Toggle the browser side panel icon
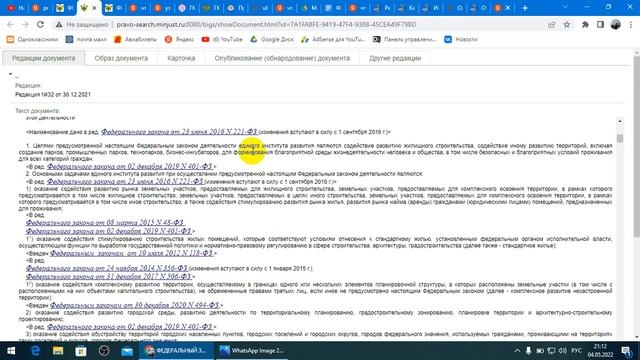The width and height of the screenshot is (640, 360). [x=600, y=24]
